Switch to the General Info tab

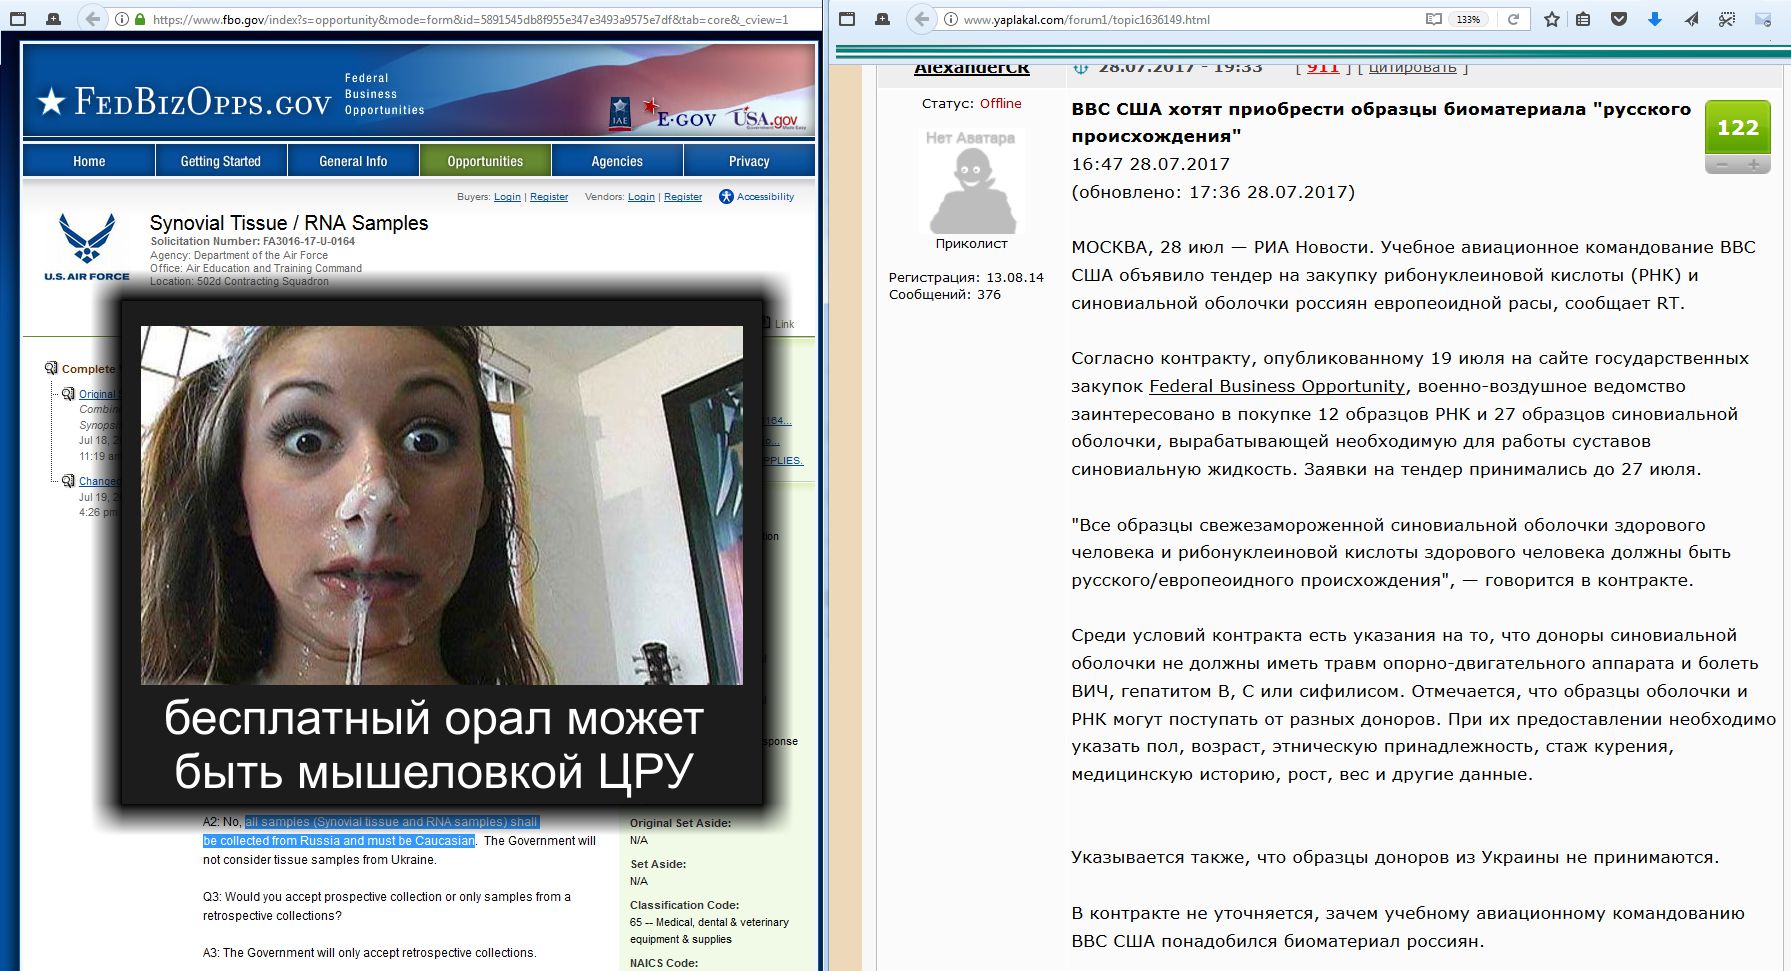click(x=353, y=161)
